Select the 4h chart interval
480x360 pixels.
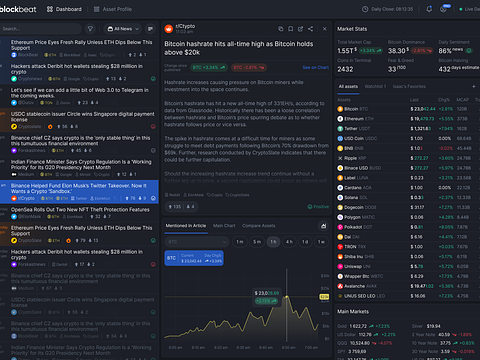289,242
